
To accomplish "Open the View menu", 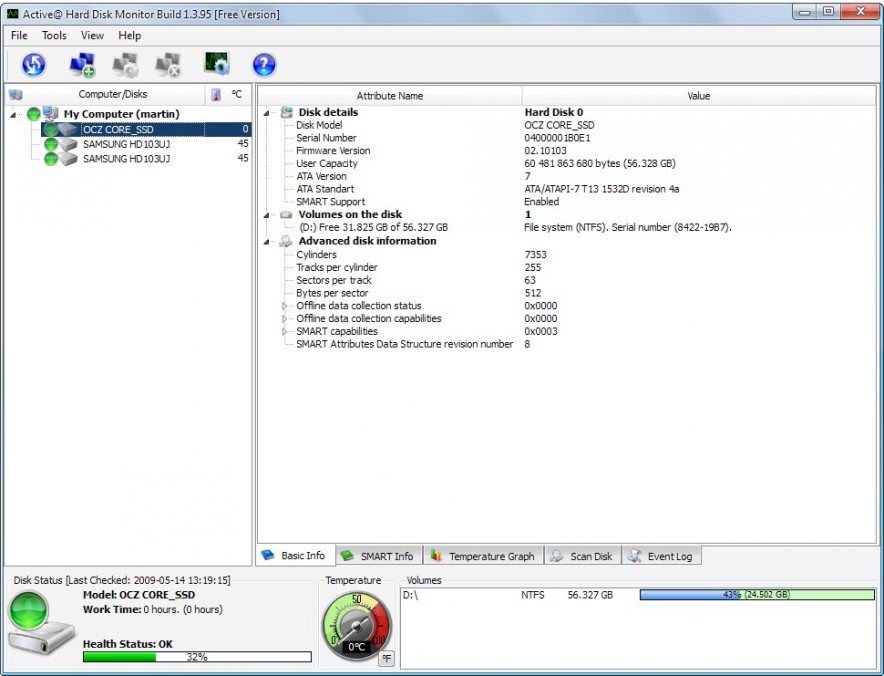I will tap(92, 36).
